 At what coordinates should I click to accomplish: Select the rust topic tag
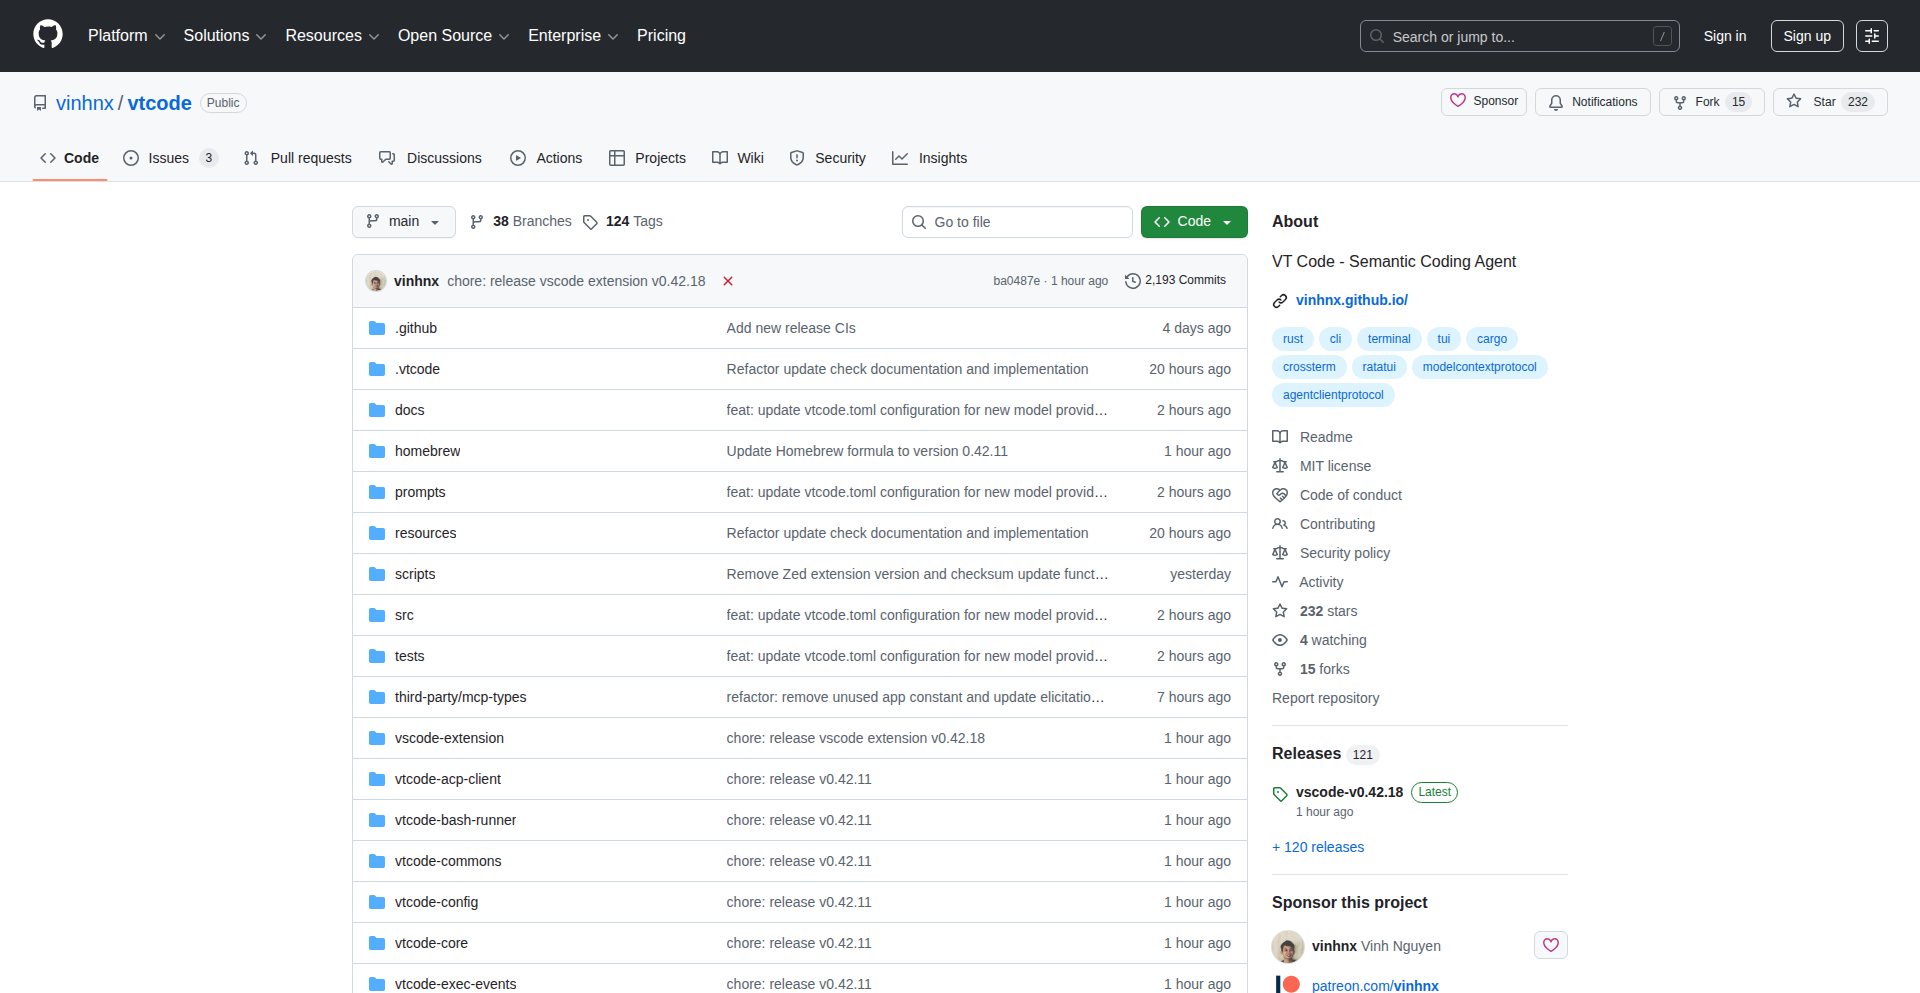point(1292,339)
